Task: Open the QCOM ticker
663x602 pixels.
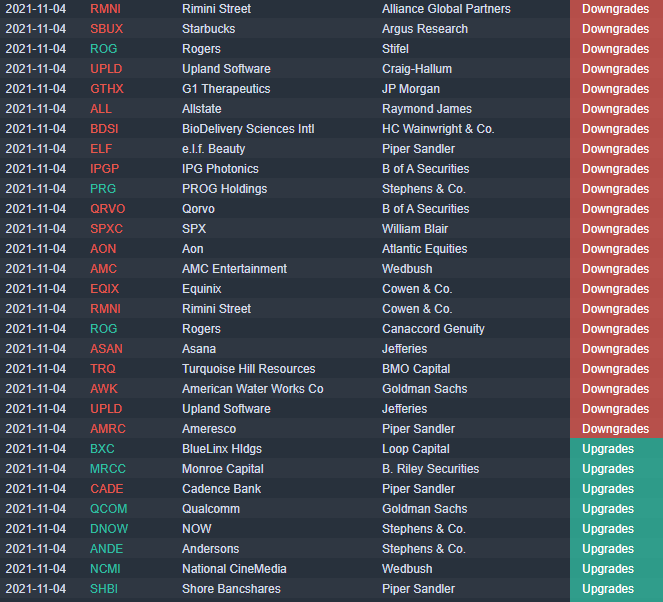Action: pos(109,509)
